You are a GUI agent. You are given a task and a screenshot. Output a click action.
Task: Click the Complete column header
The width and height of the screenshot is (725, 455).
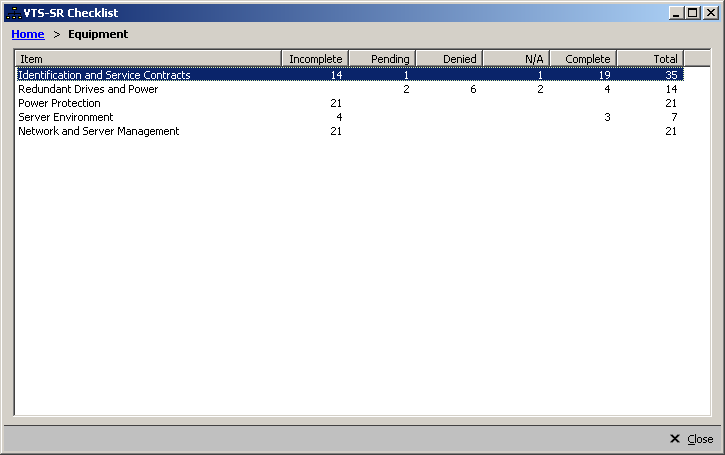(x=583, y=59)
